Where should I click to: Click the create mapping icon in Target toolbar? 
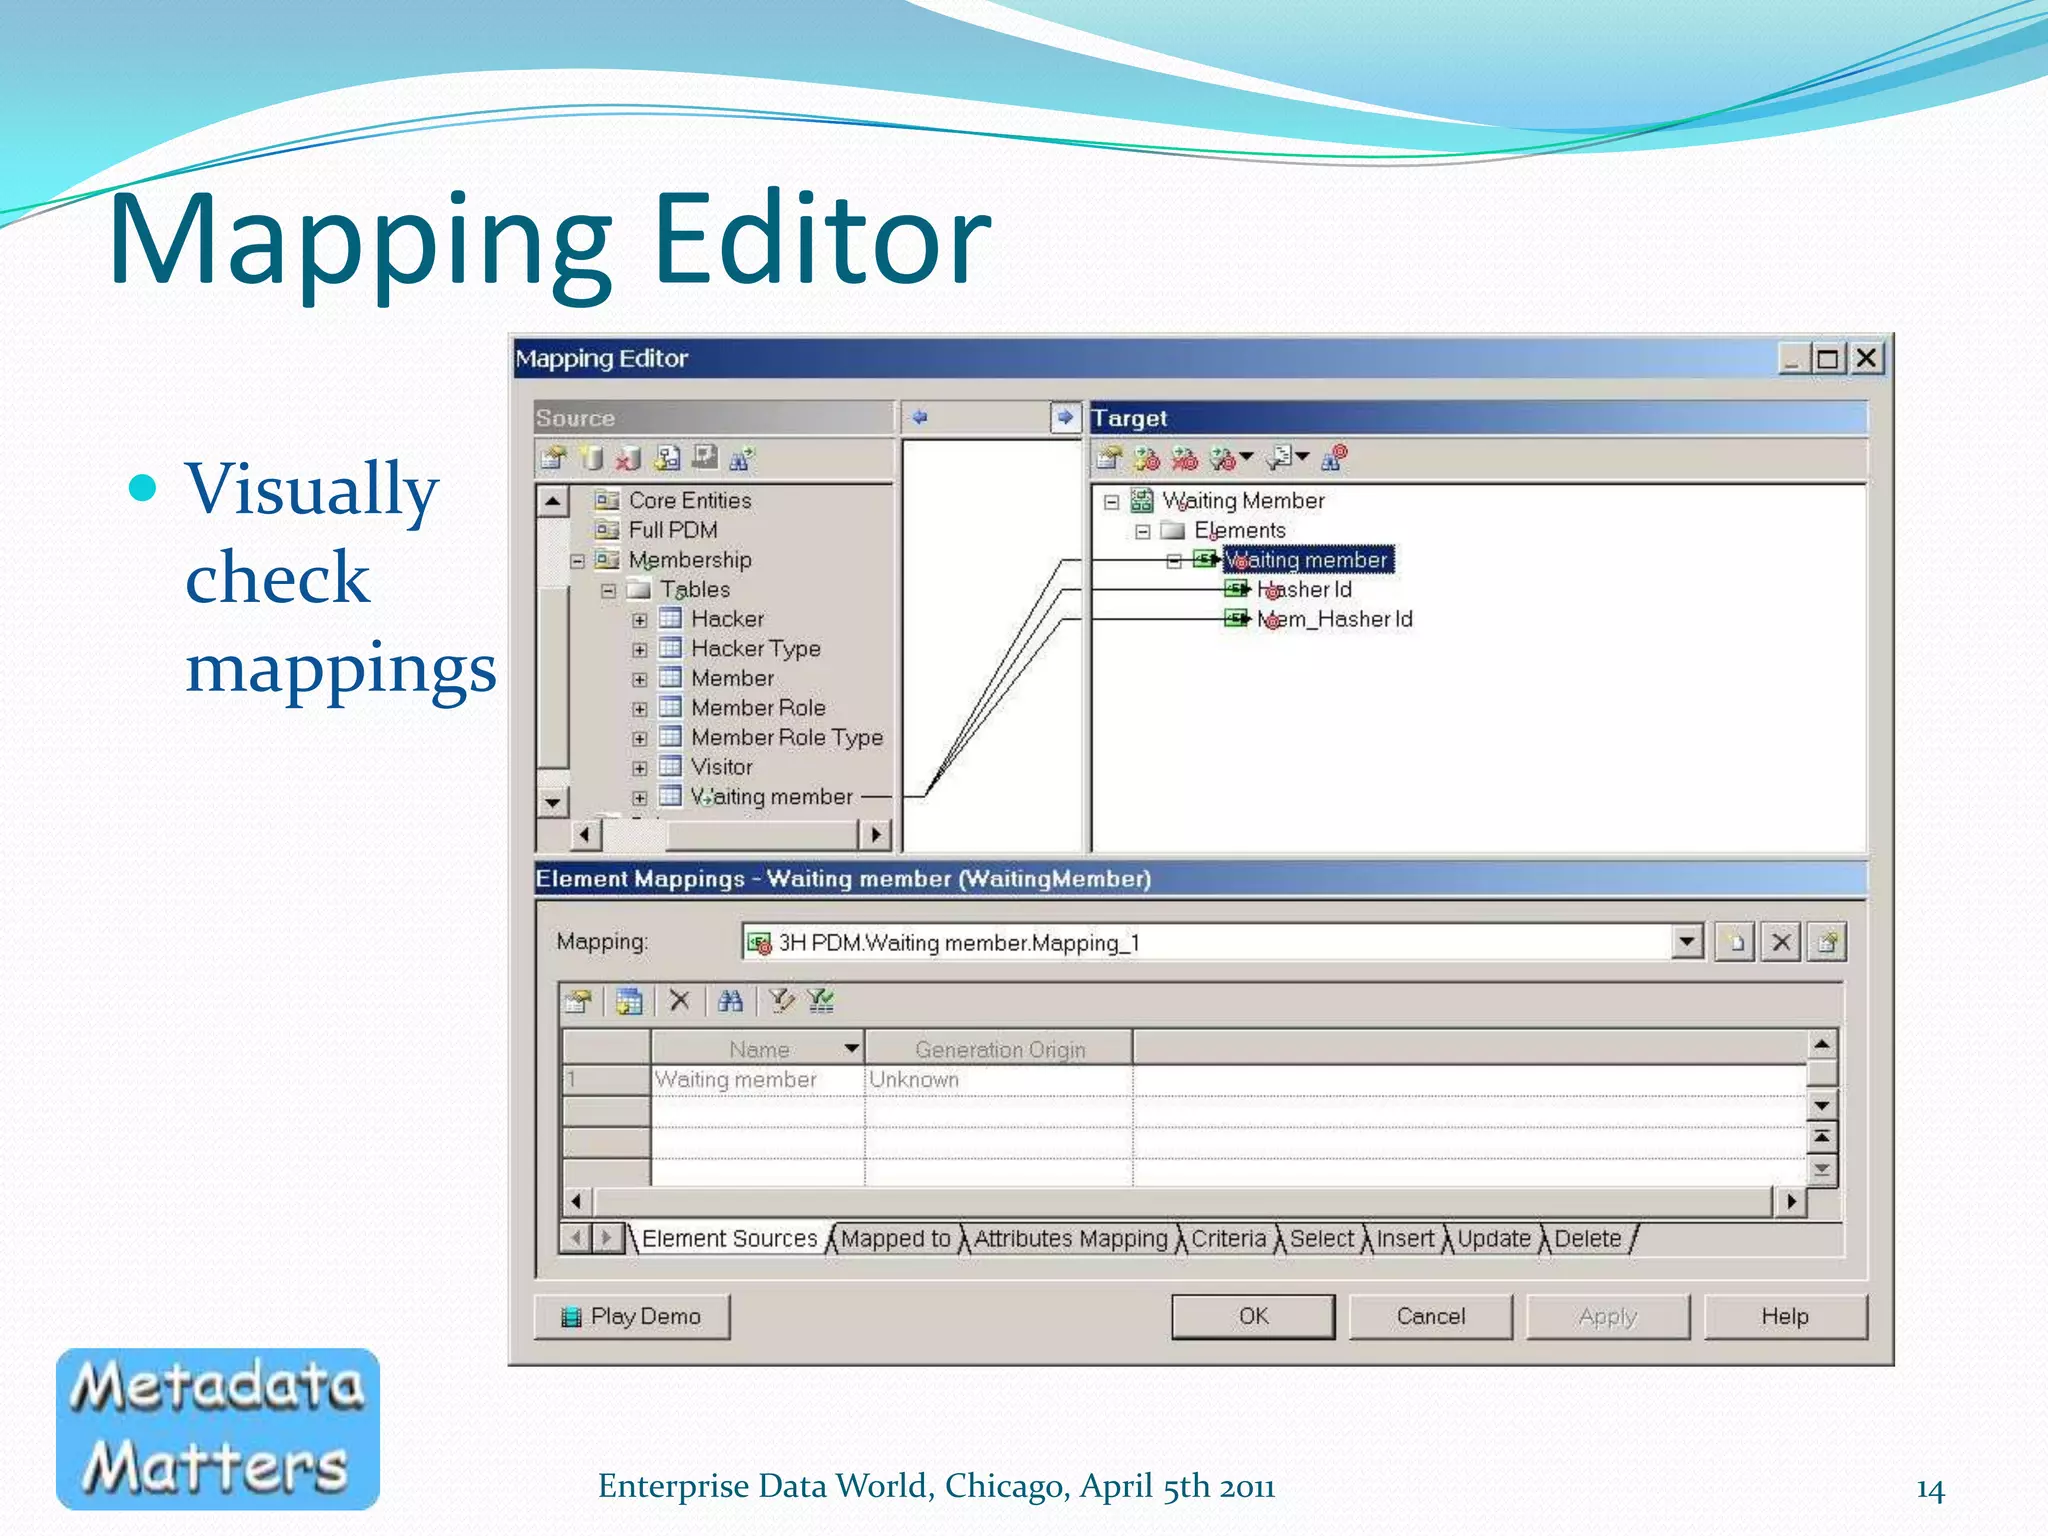pos(1147,458)
